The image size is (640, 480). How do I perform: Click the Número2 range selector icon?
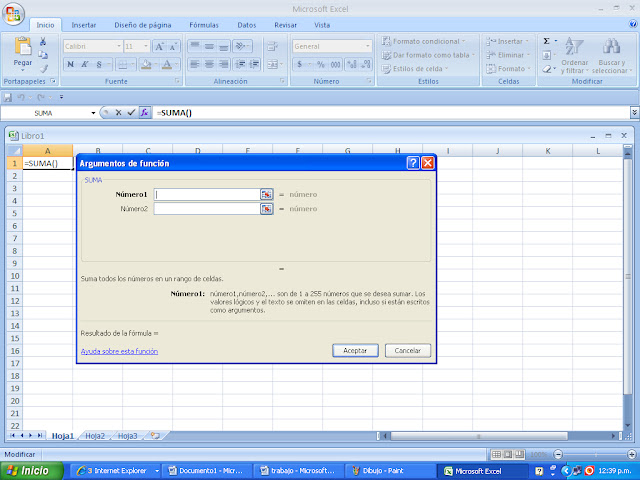[x=267, y=209]
